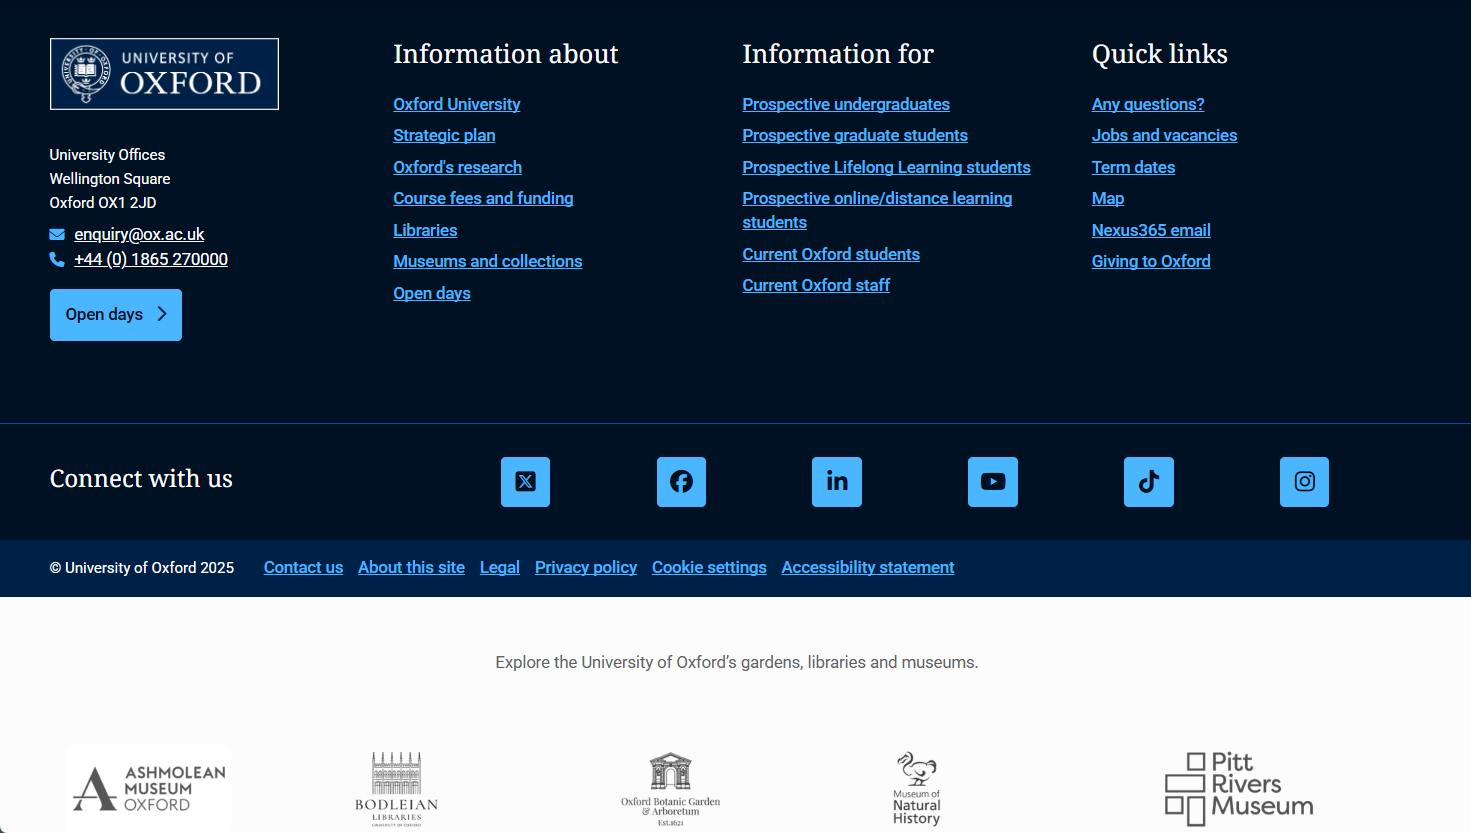The image size is (1471, 833).
Task: Click the Open days button
Action: point(115,314)
